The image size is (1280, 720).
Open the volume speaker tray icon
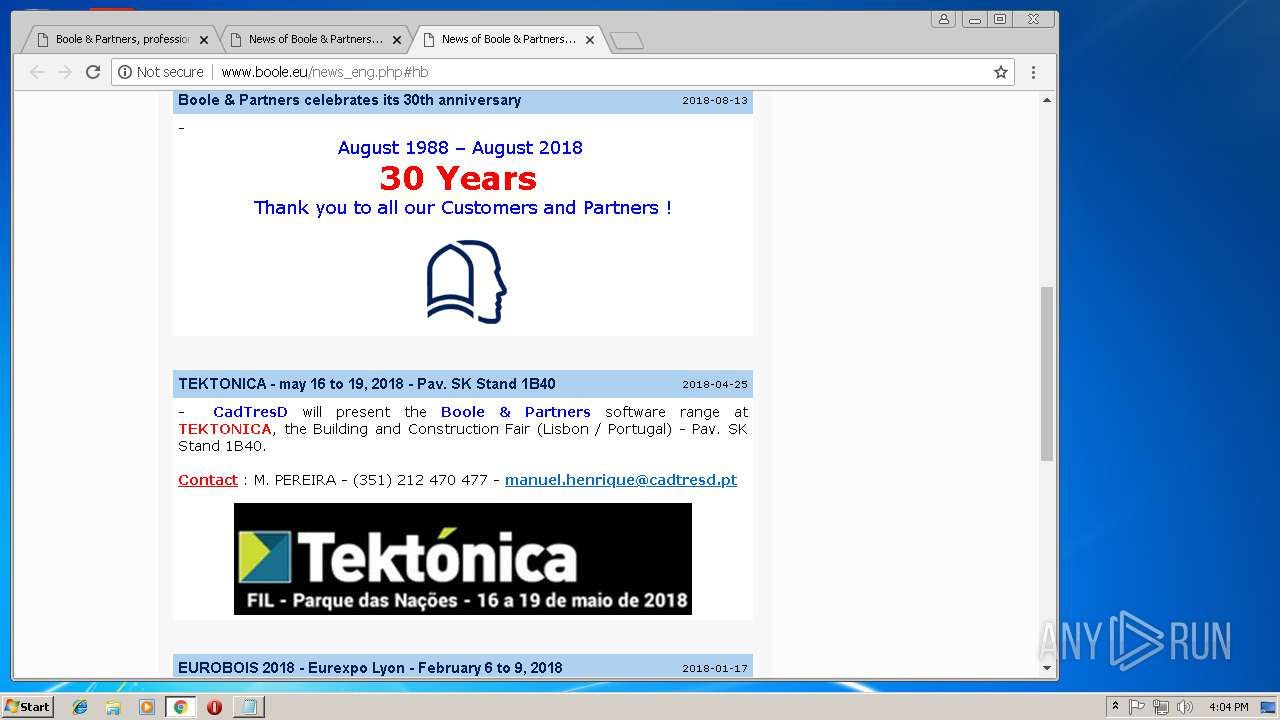click(1185, 707)
